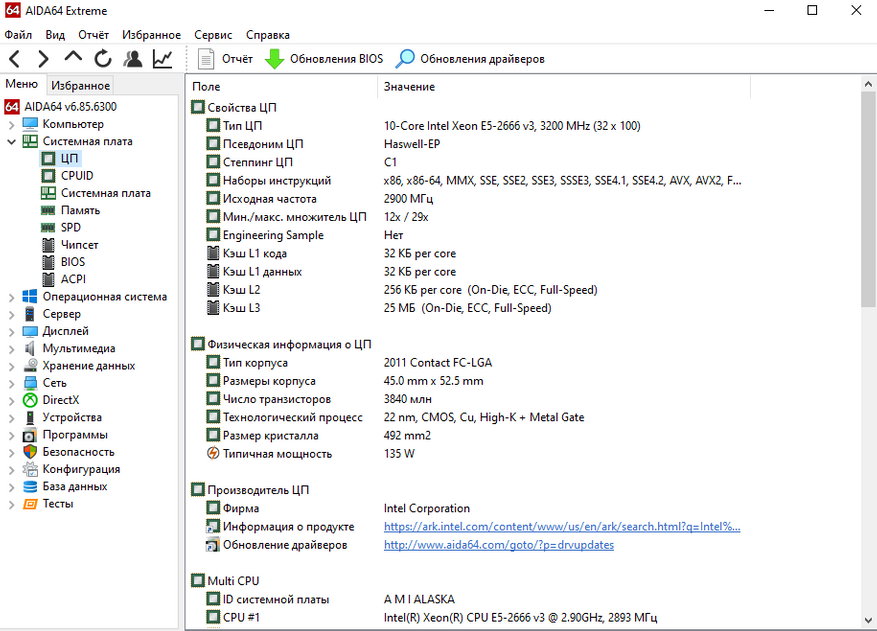Click the Значение column header
The image size is (877, 631).
coord(409,87)
